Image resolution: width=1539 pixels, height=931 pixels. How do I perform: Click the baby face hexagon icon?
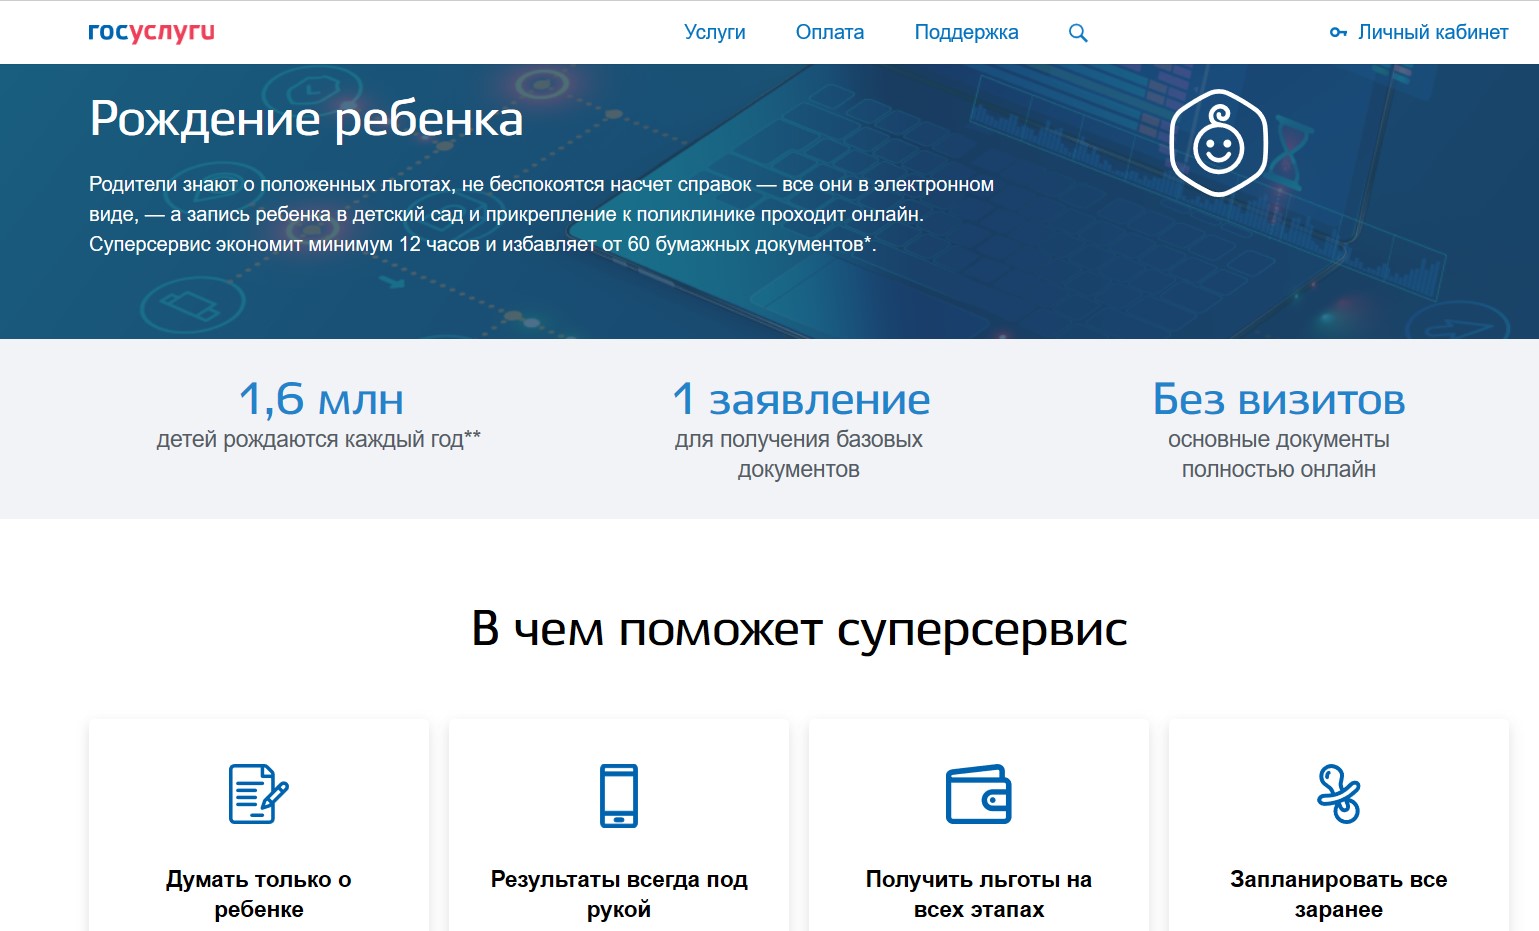pyautogui.click(x=1219, y=143)
